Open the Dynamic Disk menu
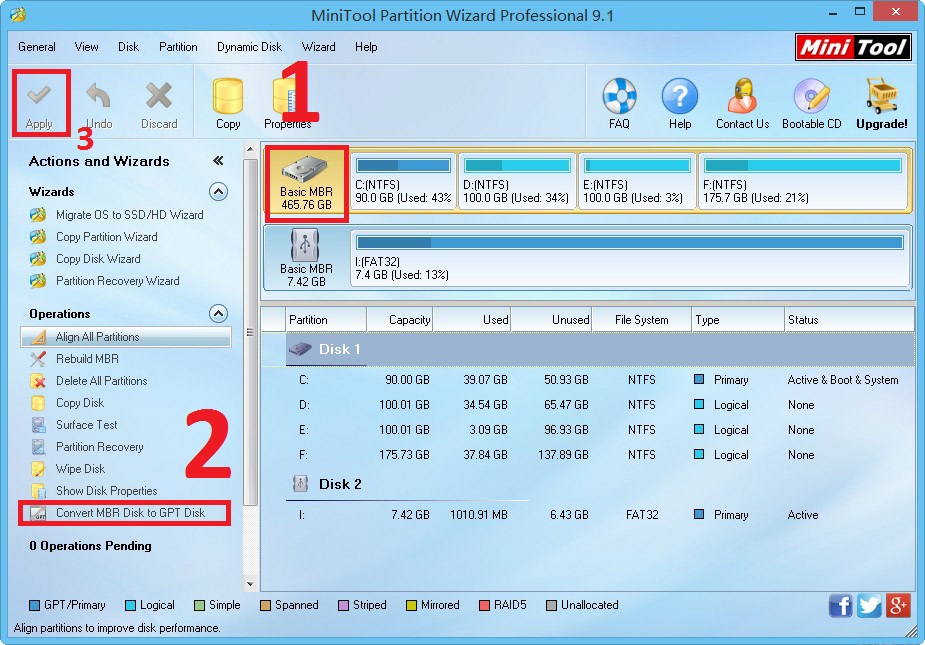 pos(249,47)
